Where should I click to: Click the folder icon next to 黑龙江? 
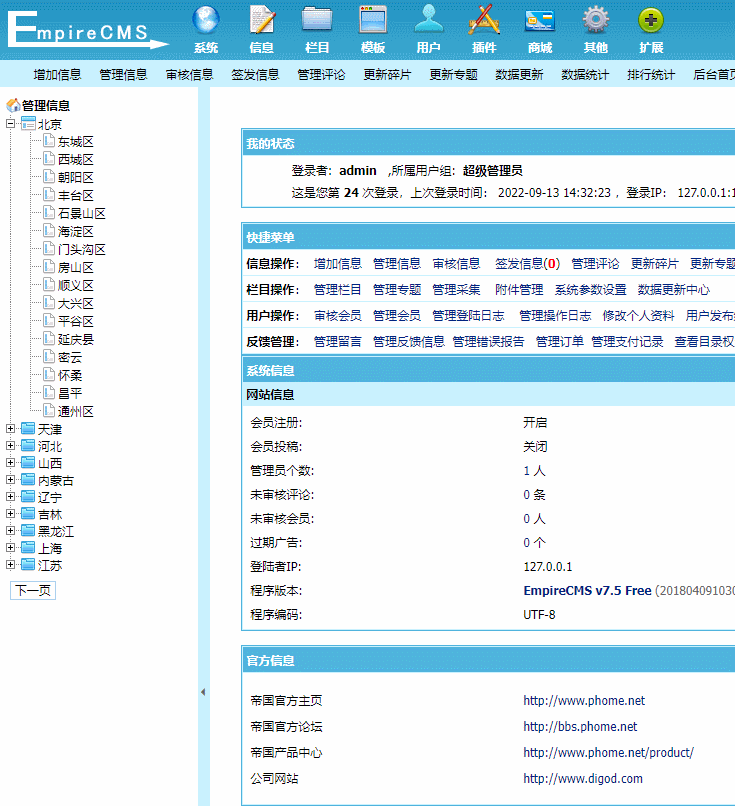[28, 530]
